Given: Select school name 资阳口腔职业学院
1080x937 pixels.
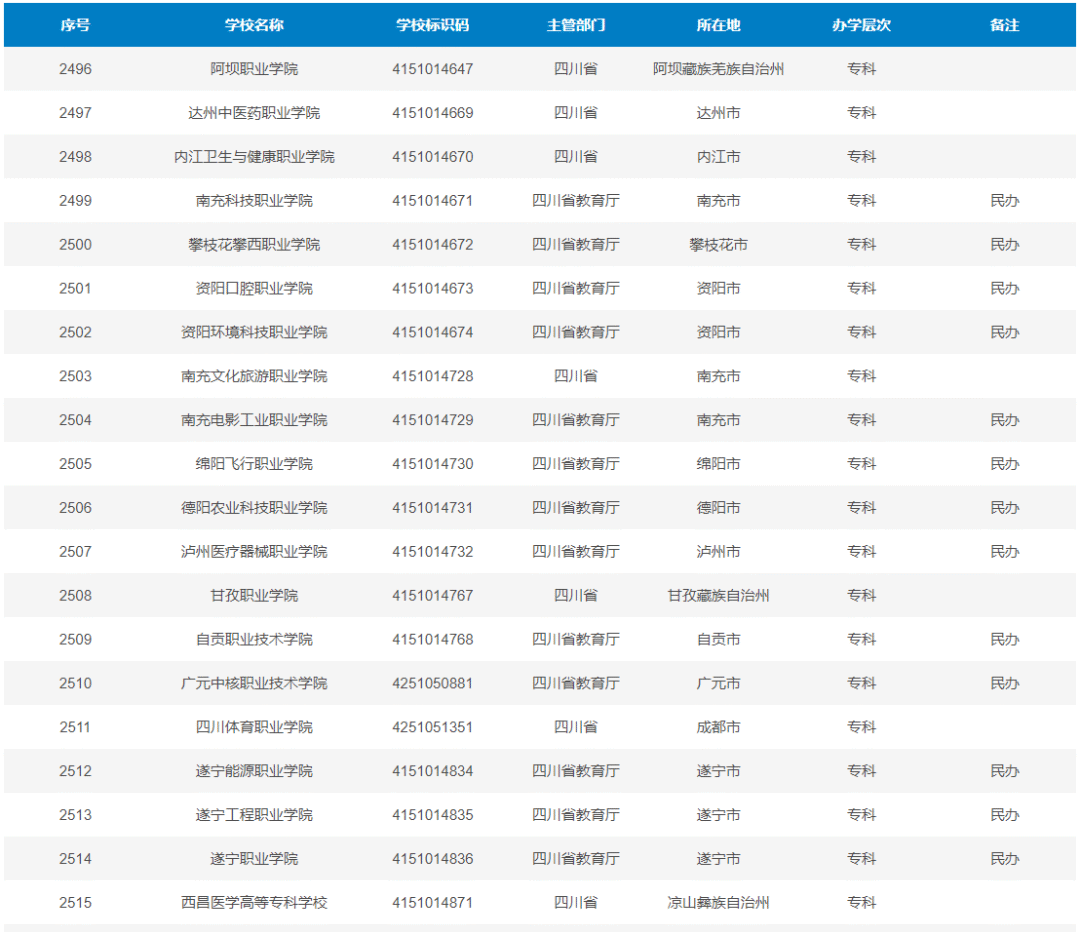Looking at the screenshot, I should click(254, 289).
